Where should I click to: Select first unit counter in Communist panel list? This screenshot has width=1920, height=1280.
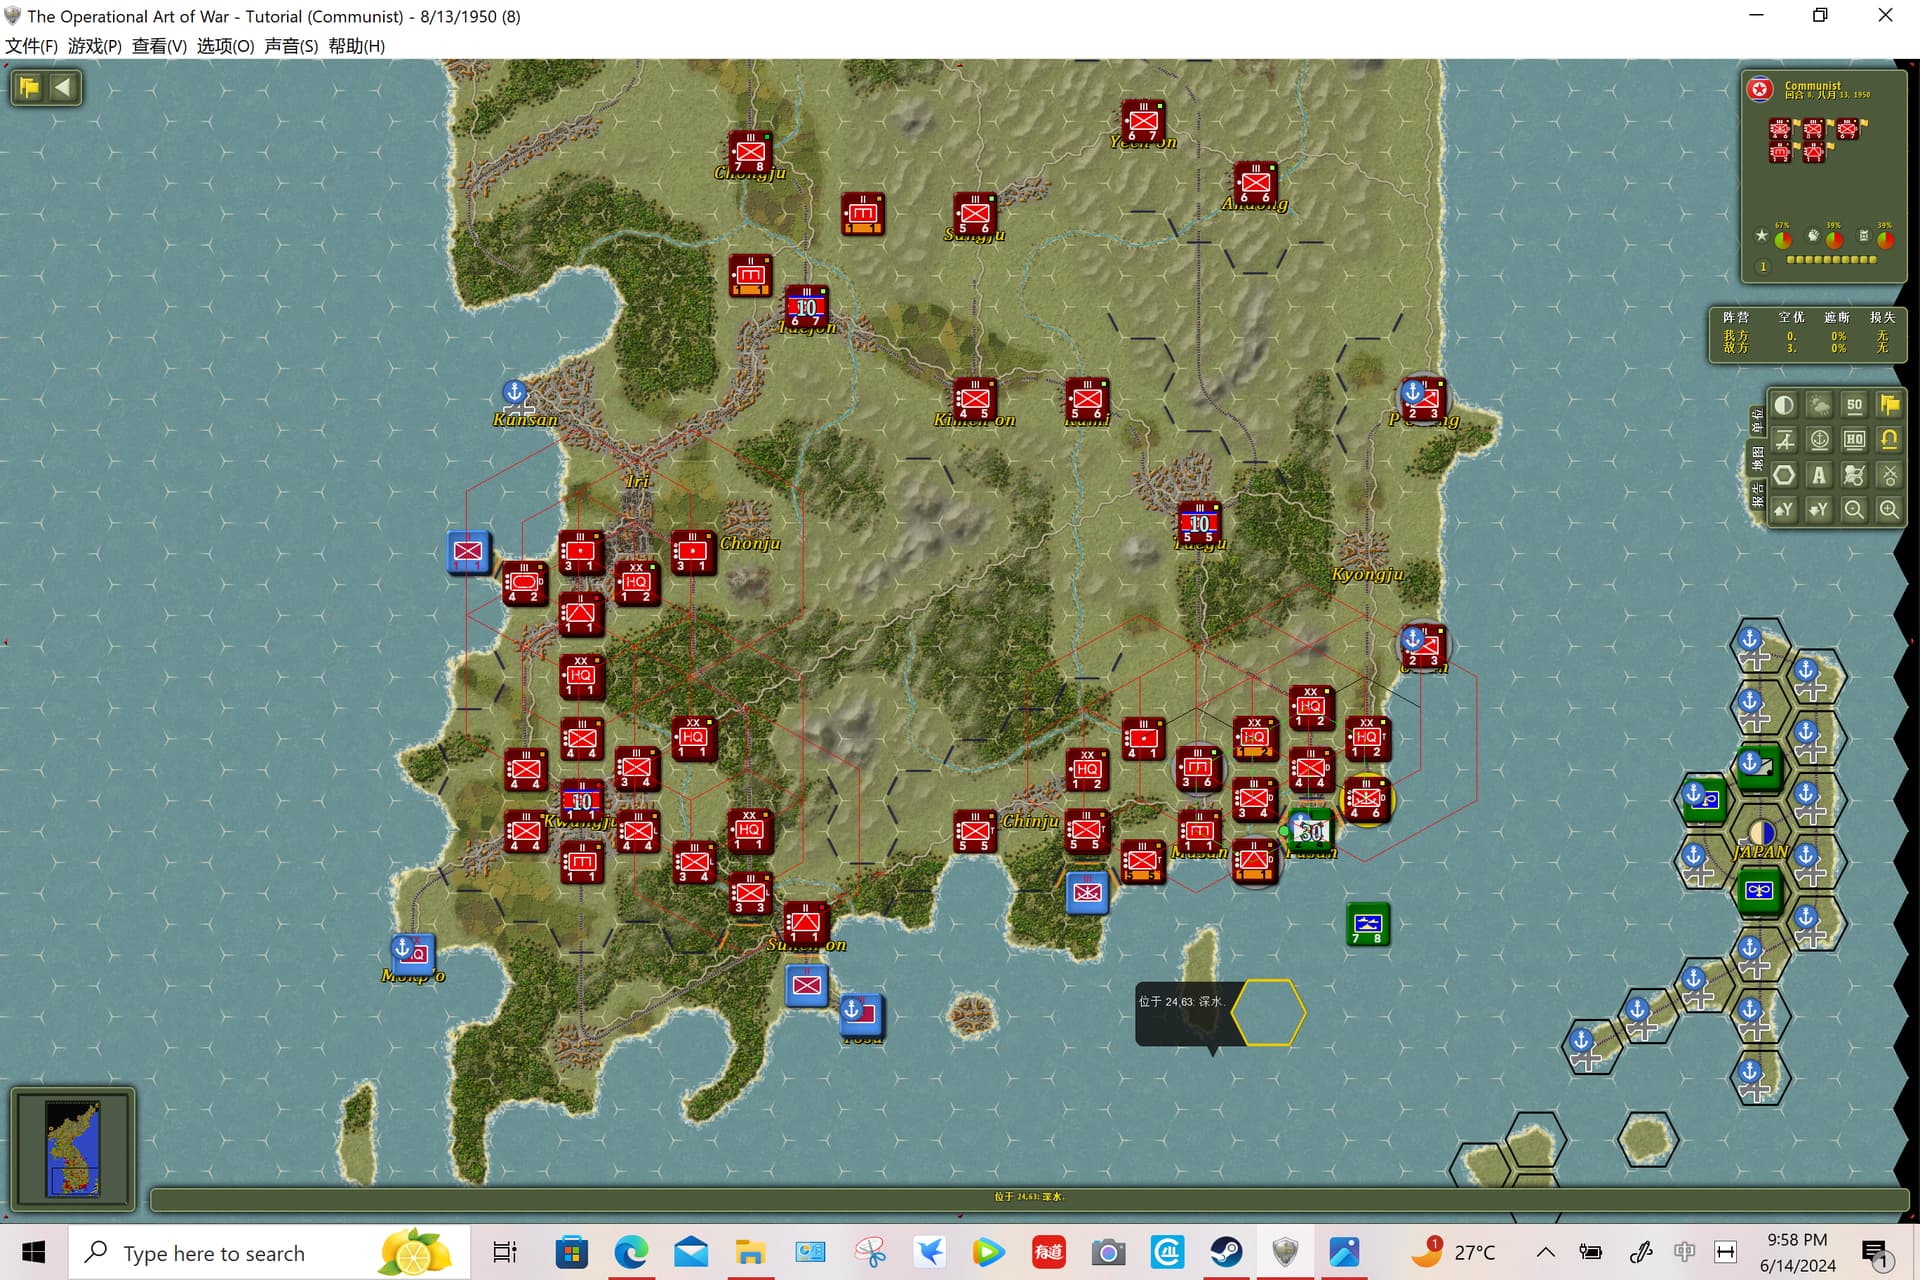tap(1780, 129)
